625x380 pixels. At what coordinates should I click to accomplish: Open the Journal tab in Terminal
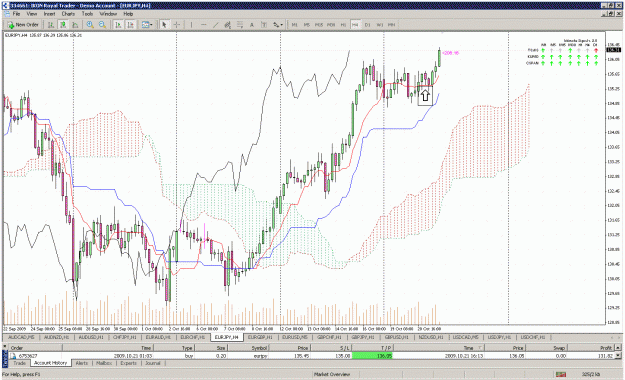point(153,363)
